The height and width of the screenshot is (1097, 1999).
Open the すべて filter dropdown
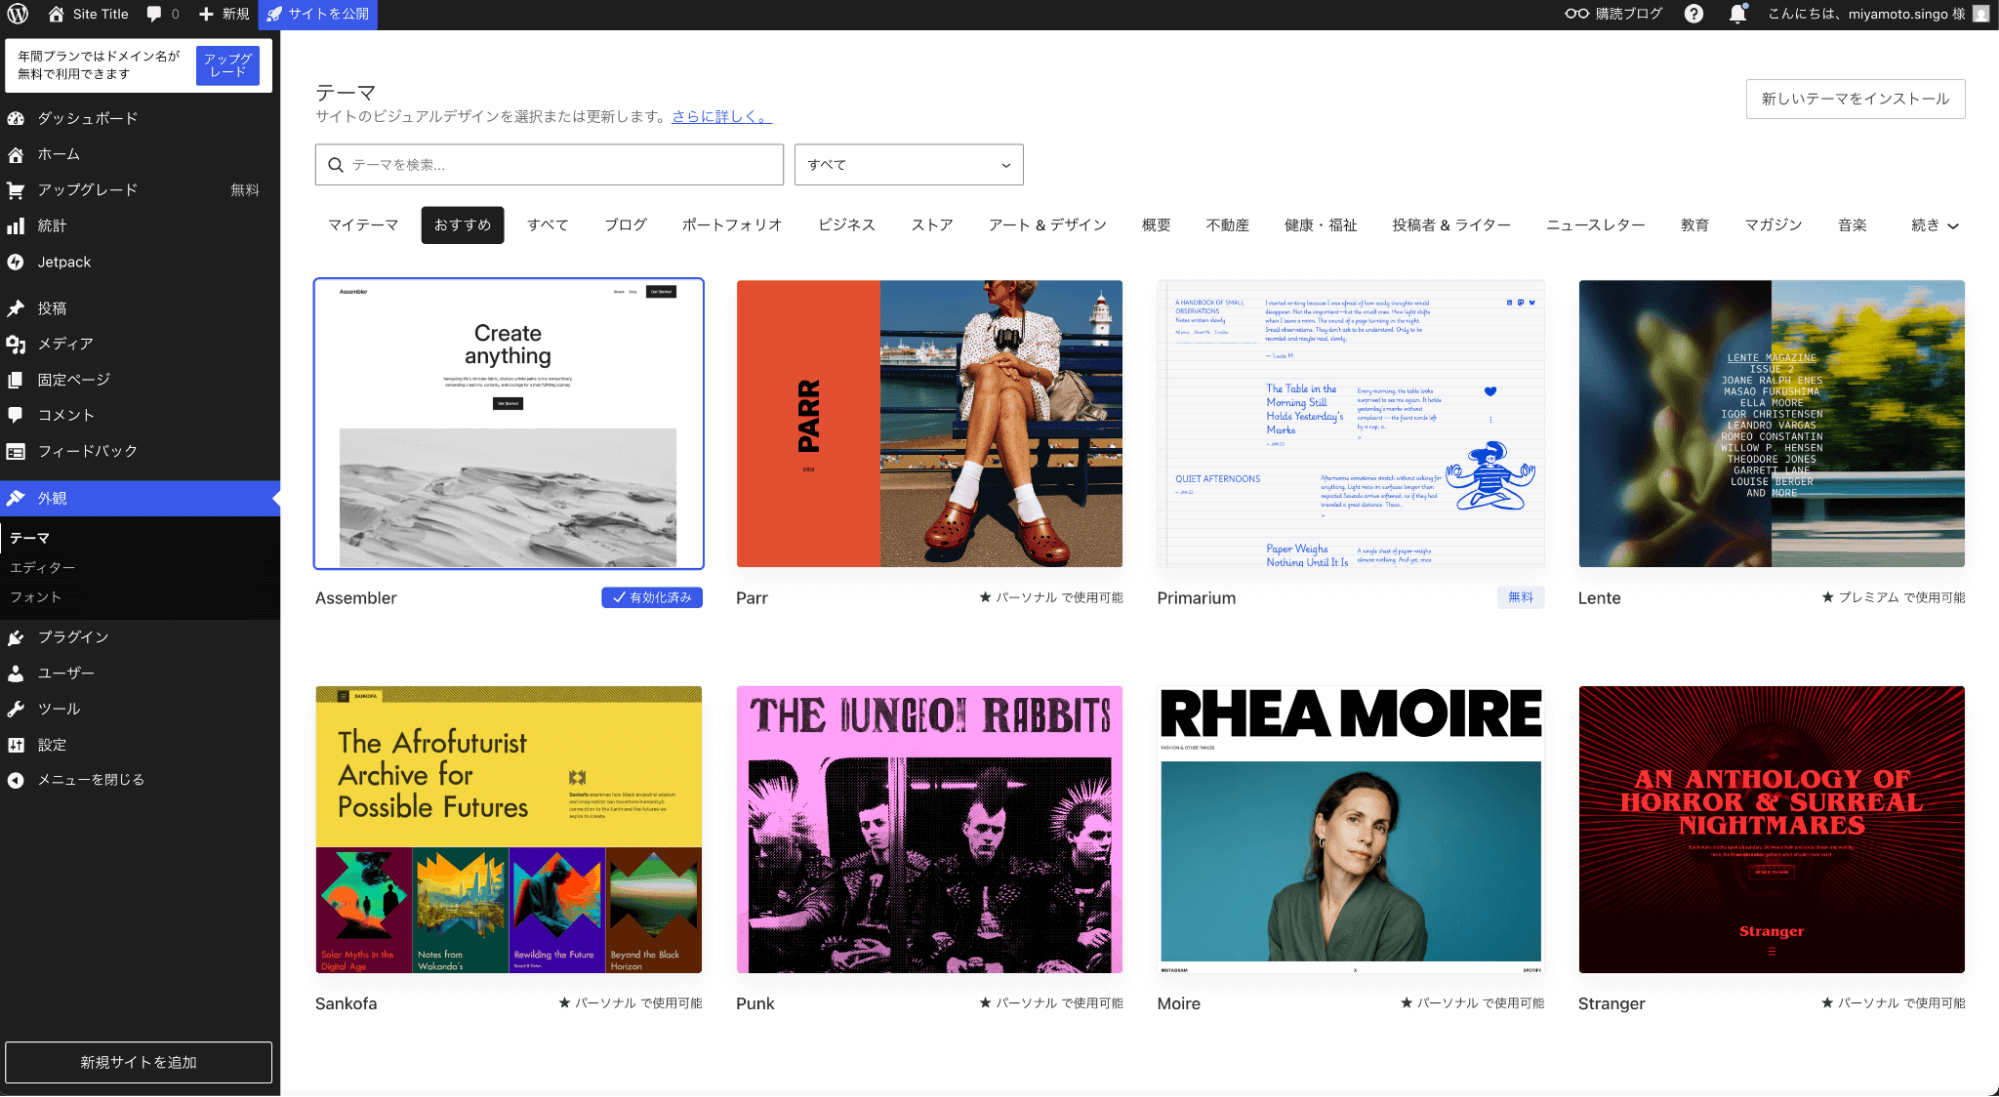click(907, 164)
